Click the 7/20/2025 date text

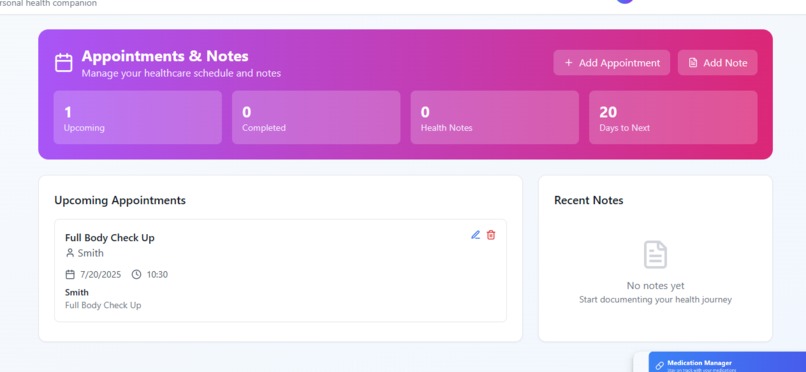pyautogui.click(x=100, y=274)
